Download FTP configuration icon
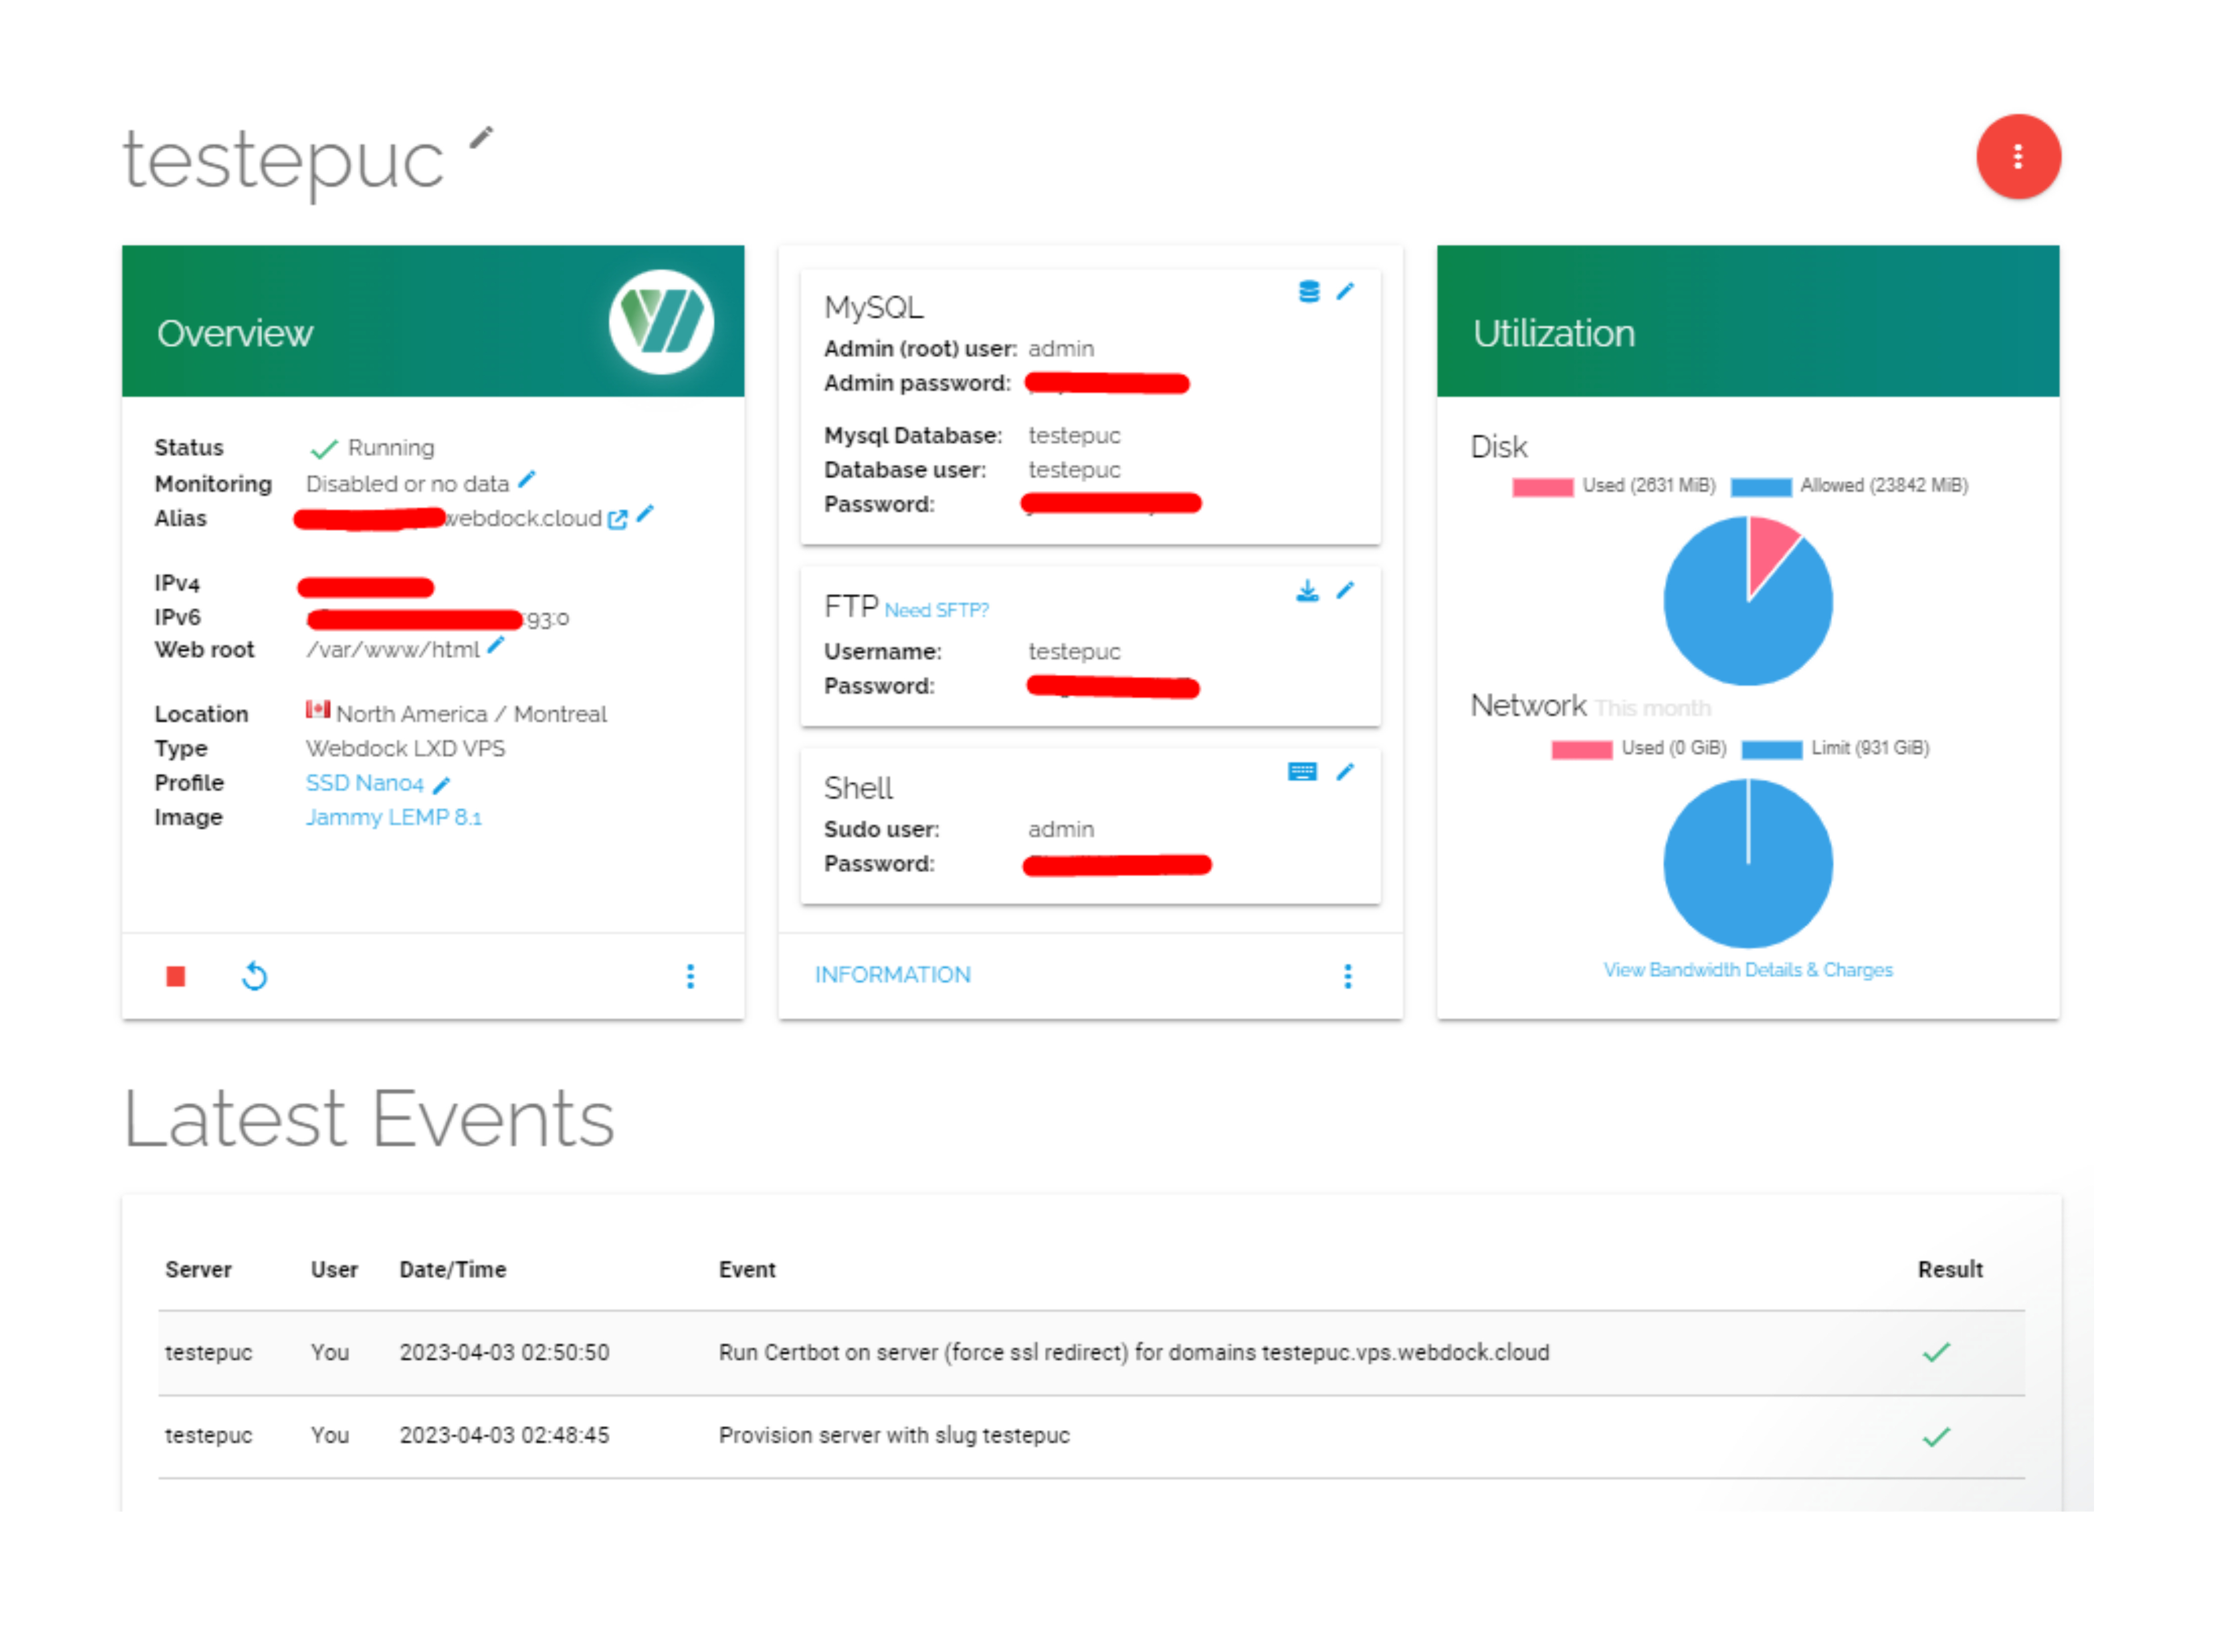This screenshot has height=1652, width=2222. (1307, 590)
